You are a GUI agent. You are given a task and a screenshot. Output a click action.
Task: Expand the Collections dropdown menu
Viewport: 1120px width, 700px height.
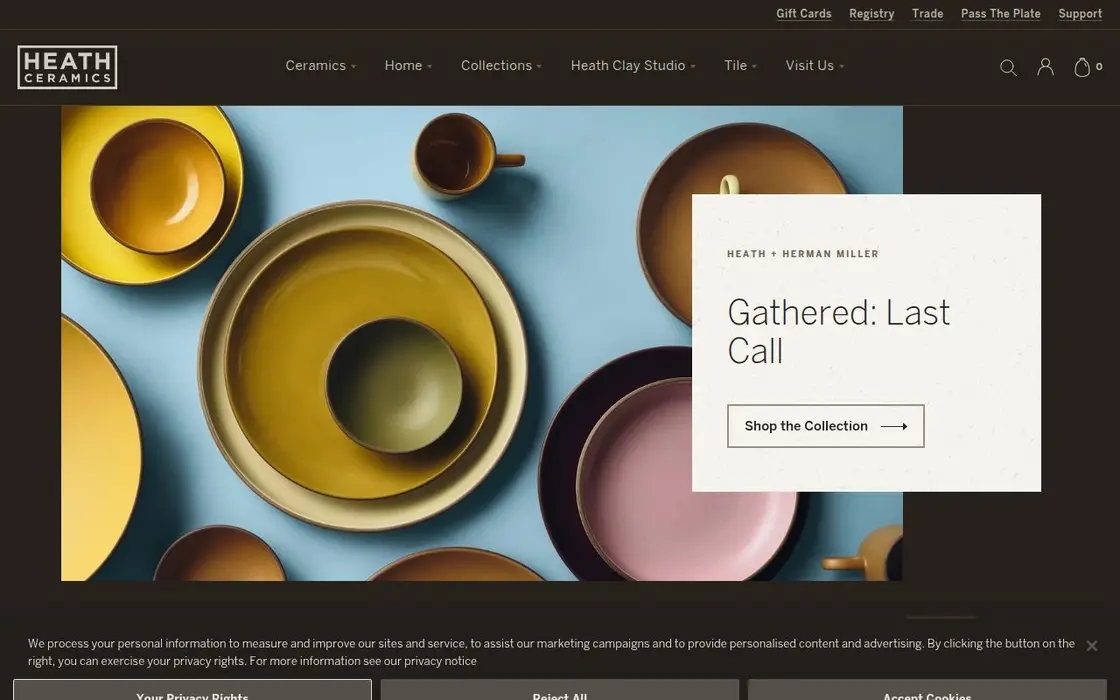(501, 66)
